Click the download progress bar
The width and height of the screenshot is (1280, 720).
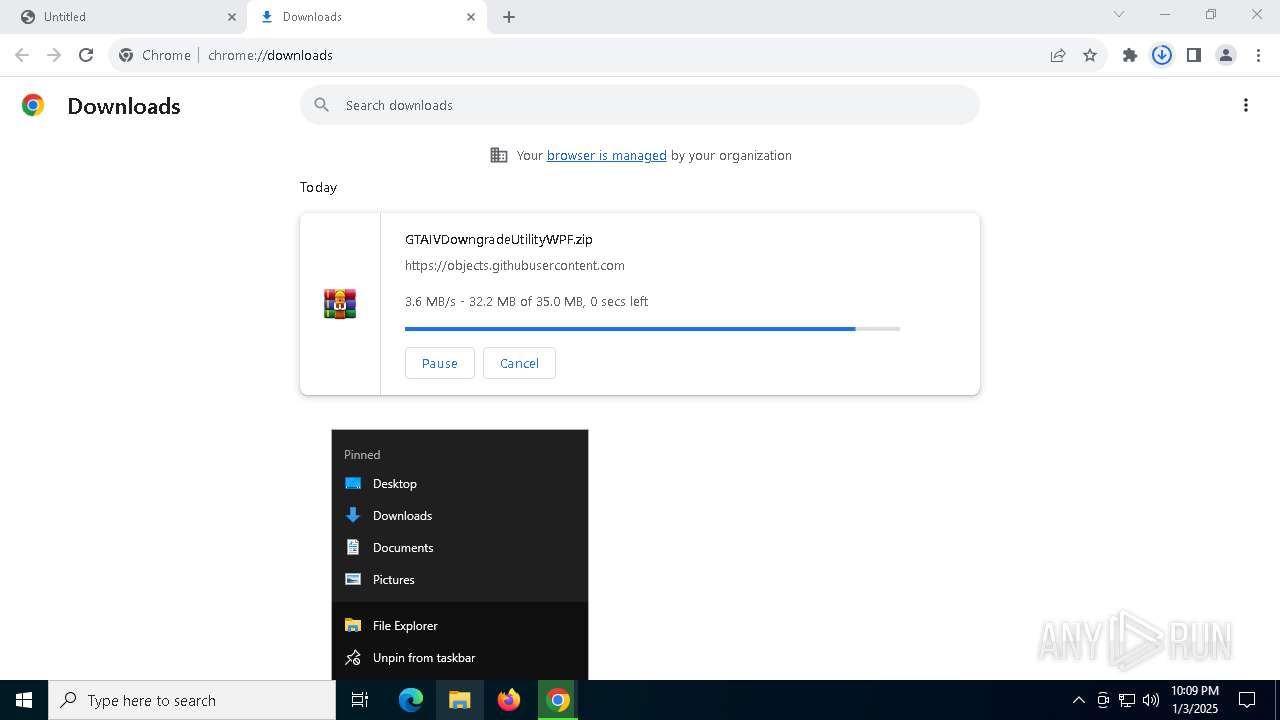click(x=652, y=328)
